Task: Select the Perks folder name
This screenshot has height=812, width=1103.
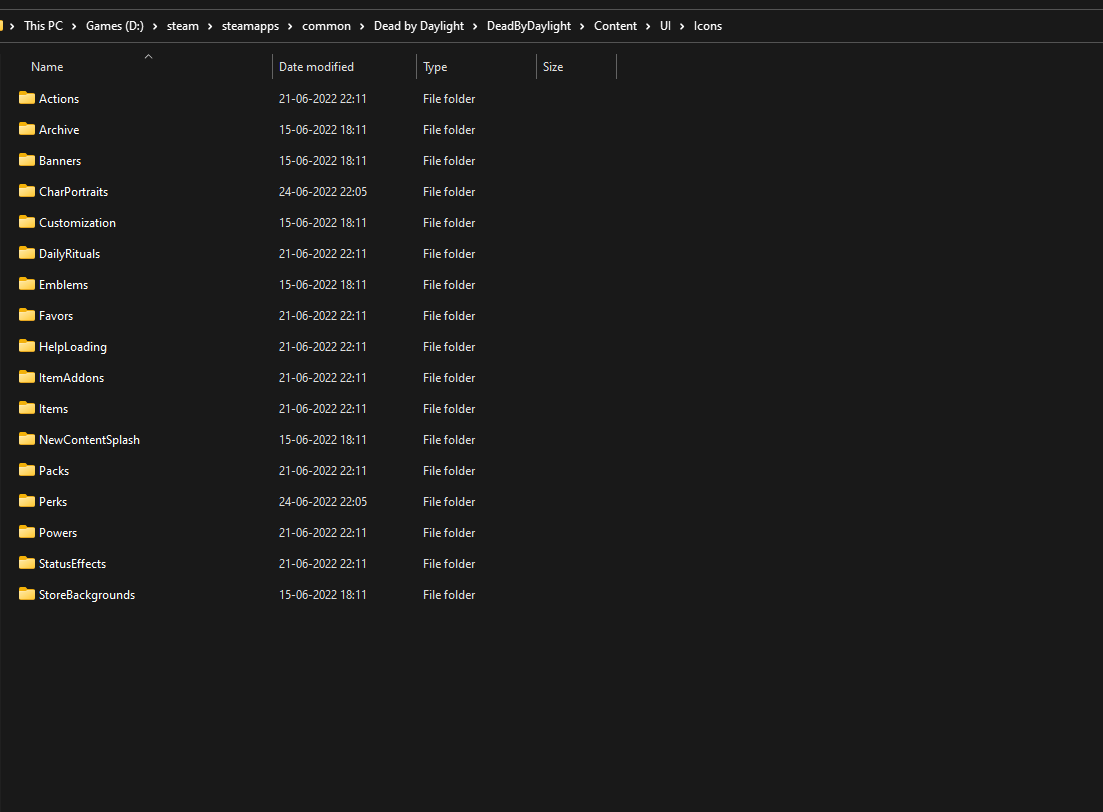Action: [53, 502]
